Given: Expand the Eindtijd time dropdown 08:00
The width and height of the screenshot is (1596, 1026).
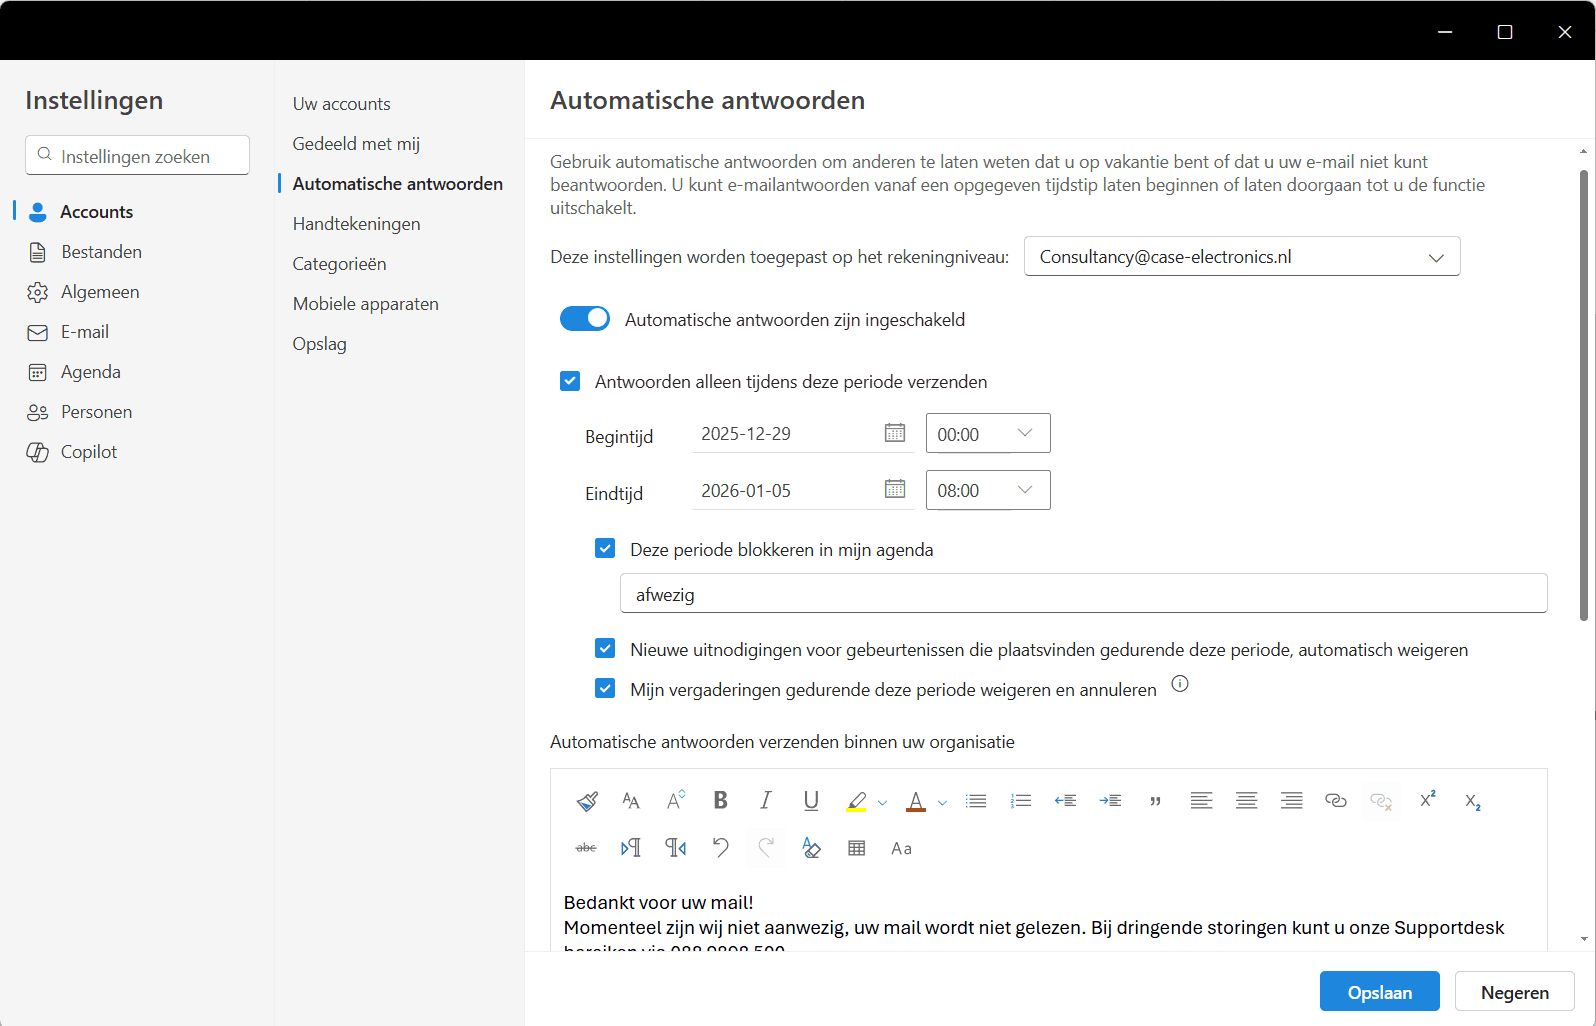Looking at the screenshot, I should [x=1024, y=490].
